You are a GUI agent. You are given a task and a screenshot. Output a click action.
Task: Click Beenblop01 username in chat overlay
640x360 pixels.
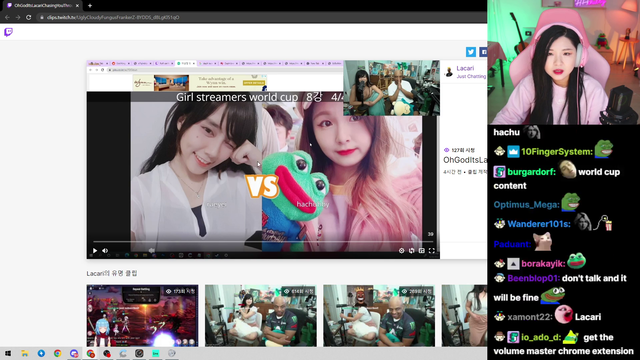coord(533,278)
